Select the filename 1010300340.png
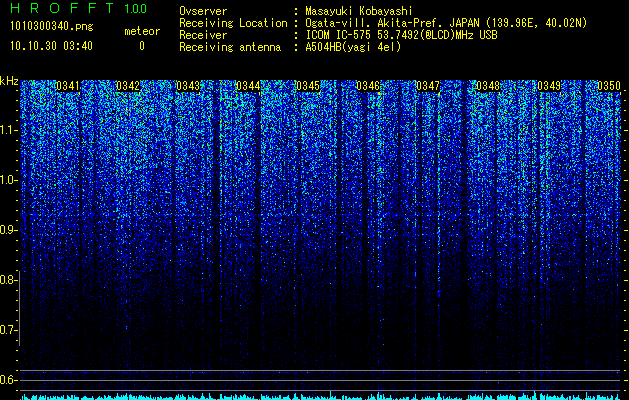Viewport: 629px width, 400px height. point(52,27)
